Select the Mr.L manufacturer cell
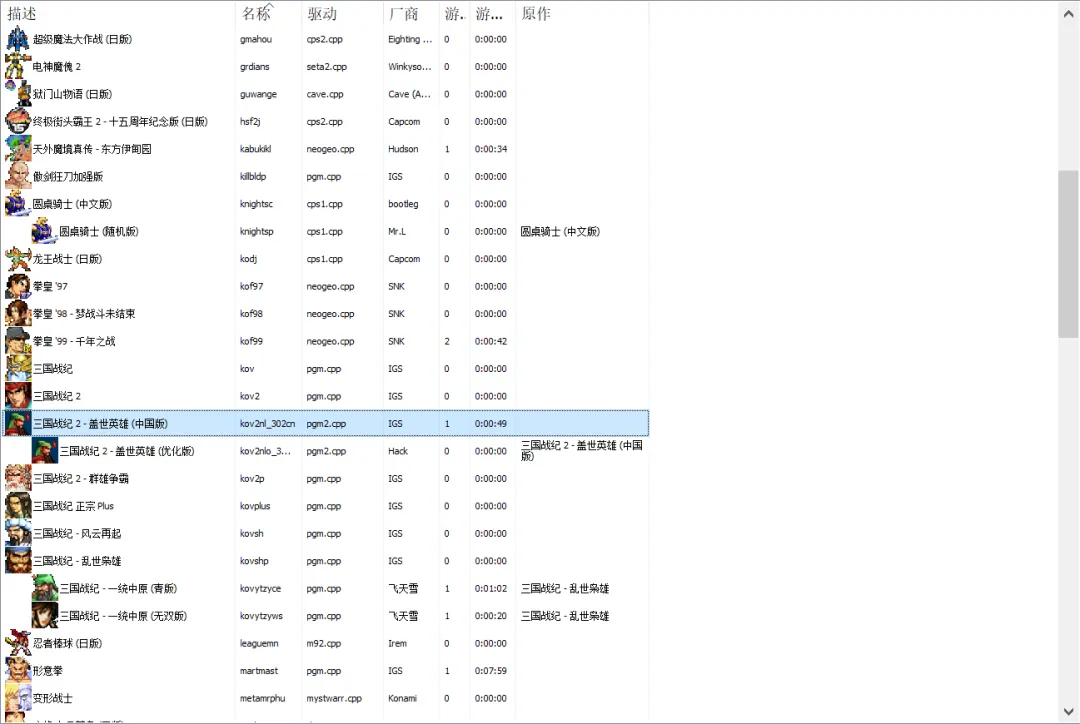Screen dimensions: 1080x724 click(397, 231)
